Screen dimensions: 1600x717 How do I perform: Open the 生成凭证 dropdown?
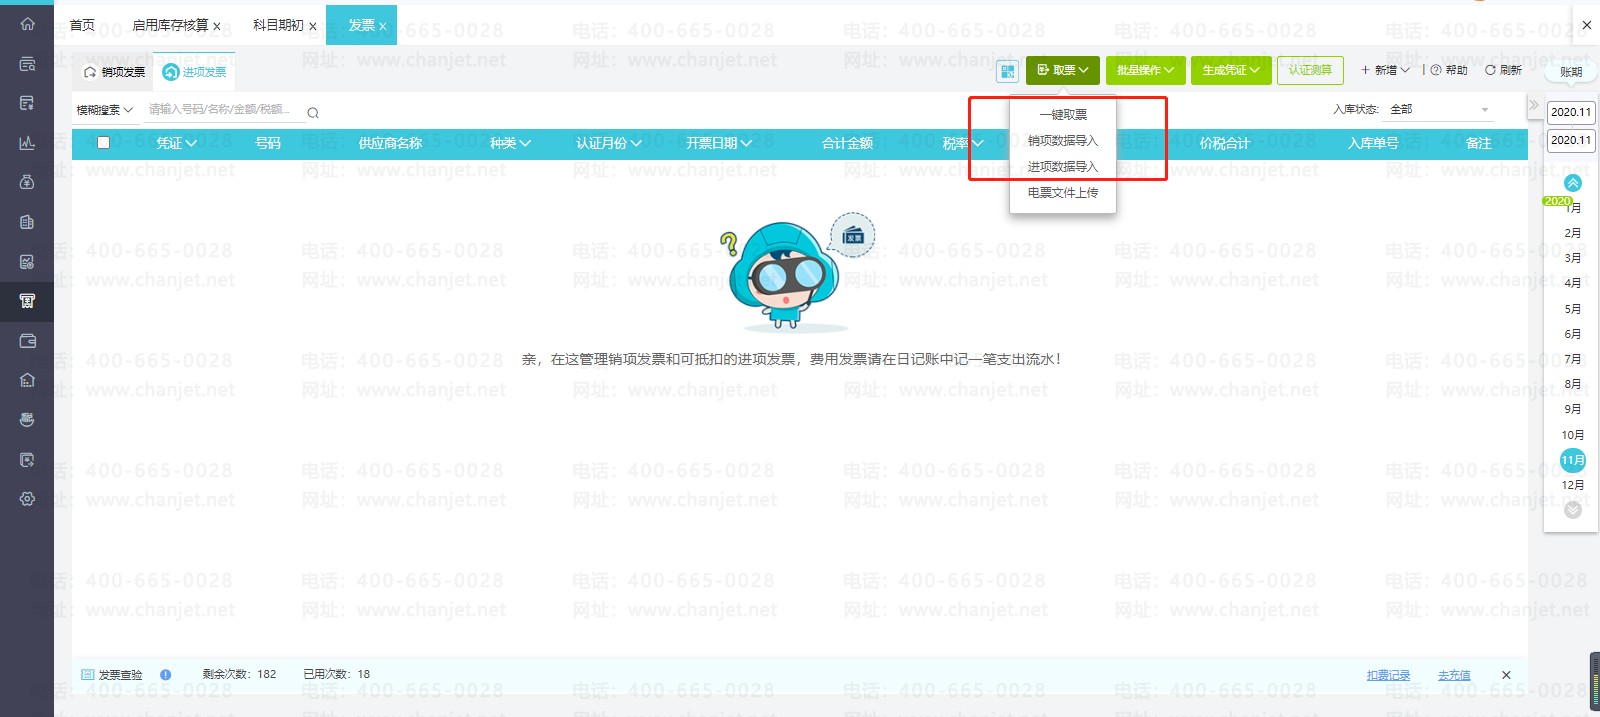pyautogui.click(x=1231, y=70)
